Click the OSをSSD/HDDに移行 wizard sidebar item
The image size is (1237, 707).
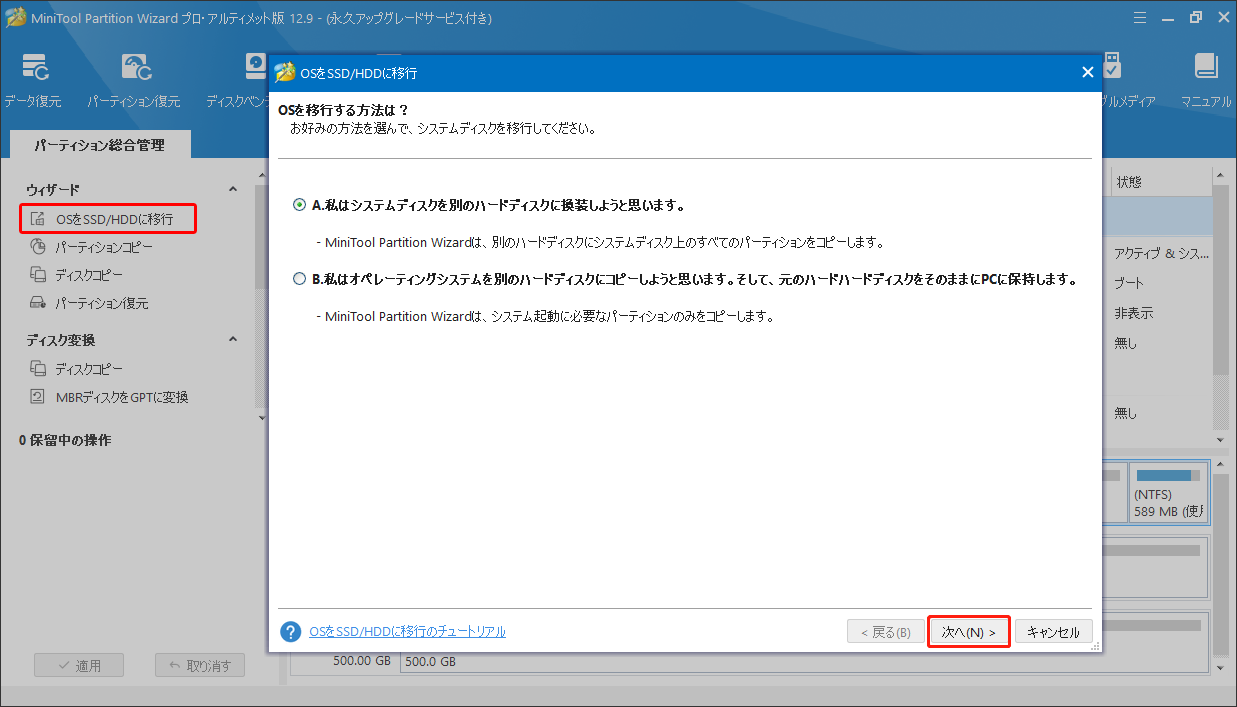coord(107,218)
